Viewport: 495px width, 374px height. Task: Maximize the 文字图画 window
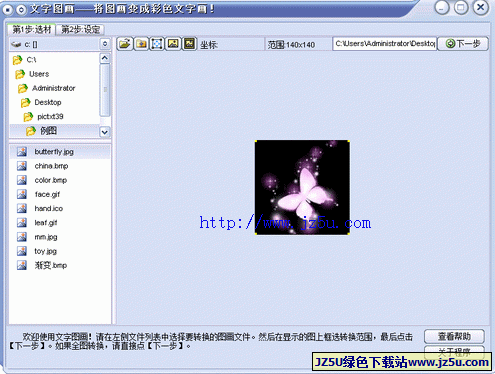click(461, 7)
